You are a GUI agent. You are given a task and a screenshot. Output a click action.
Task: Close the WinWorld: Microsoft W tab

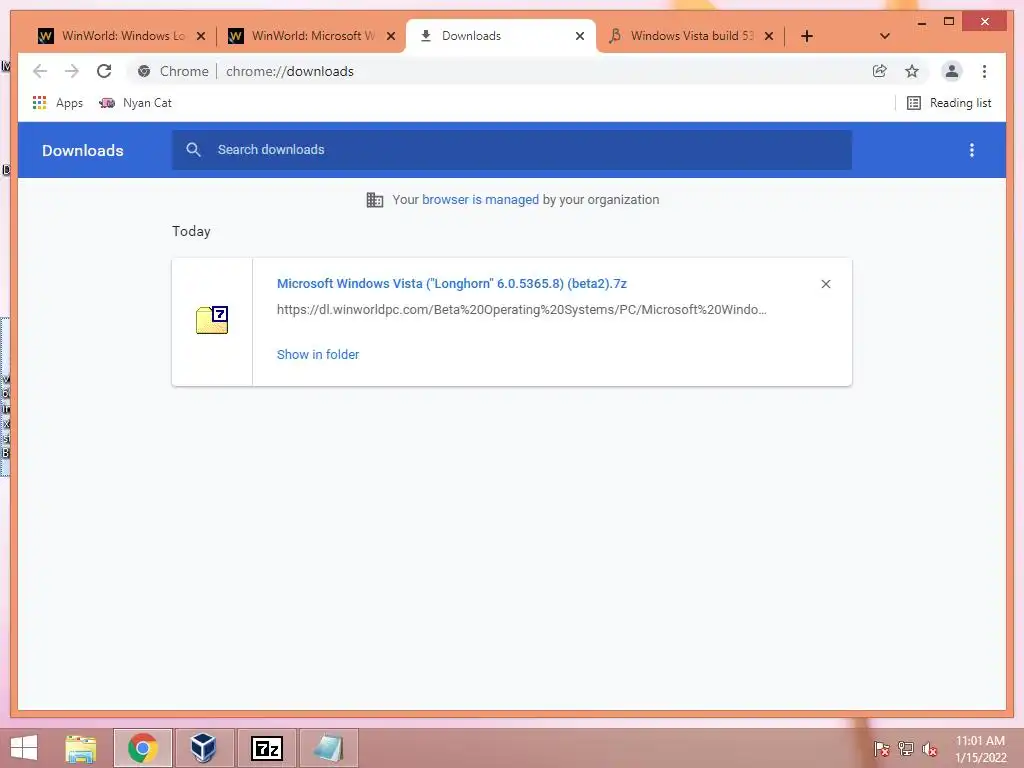[391, 37]
